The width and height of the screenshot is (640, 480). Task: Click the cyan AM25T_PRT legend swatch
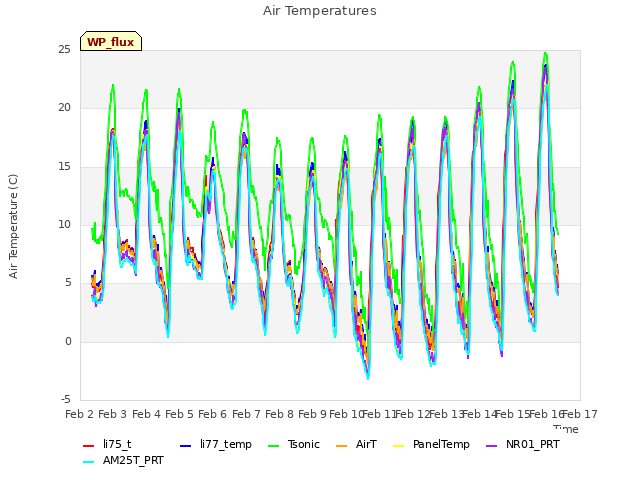[x=89, y=462]
